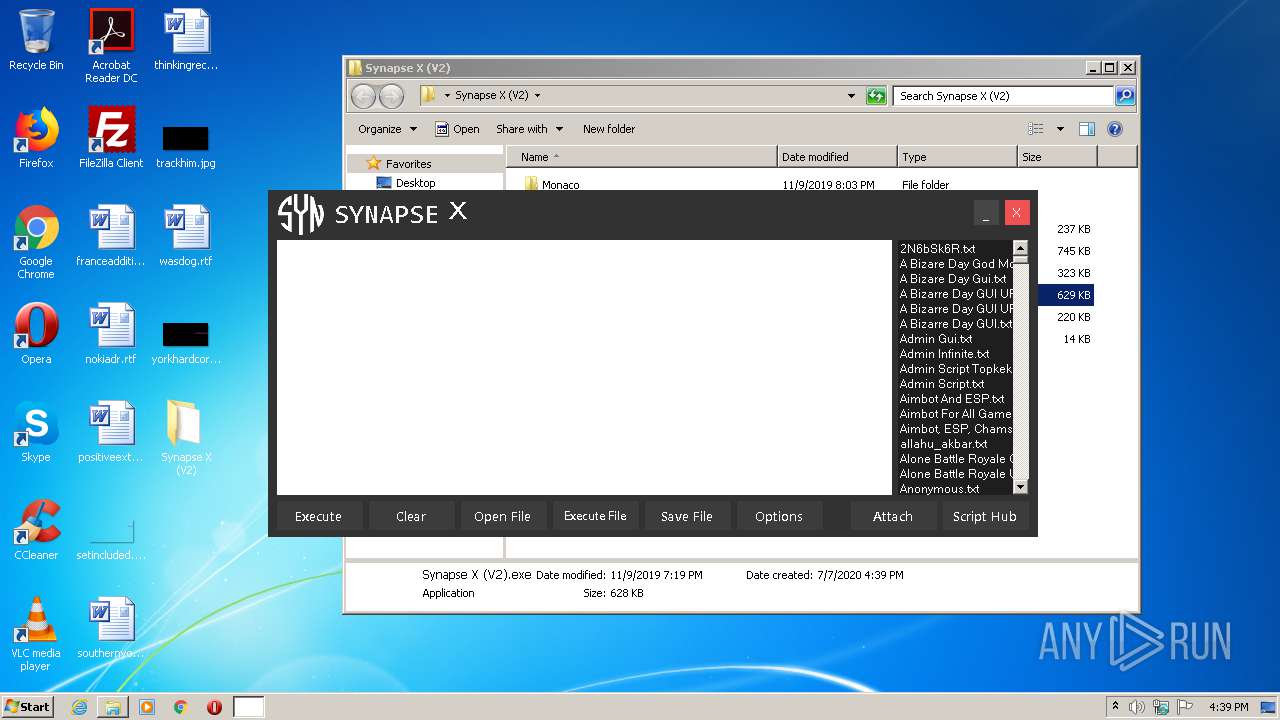The image size is (1280, 720).
Task: Click the script list scroll down arrow
Action: coord(1020,487)
